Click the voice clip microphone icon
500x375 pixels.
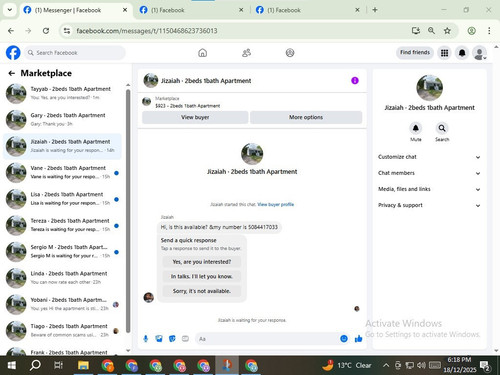pos(146,339)
